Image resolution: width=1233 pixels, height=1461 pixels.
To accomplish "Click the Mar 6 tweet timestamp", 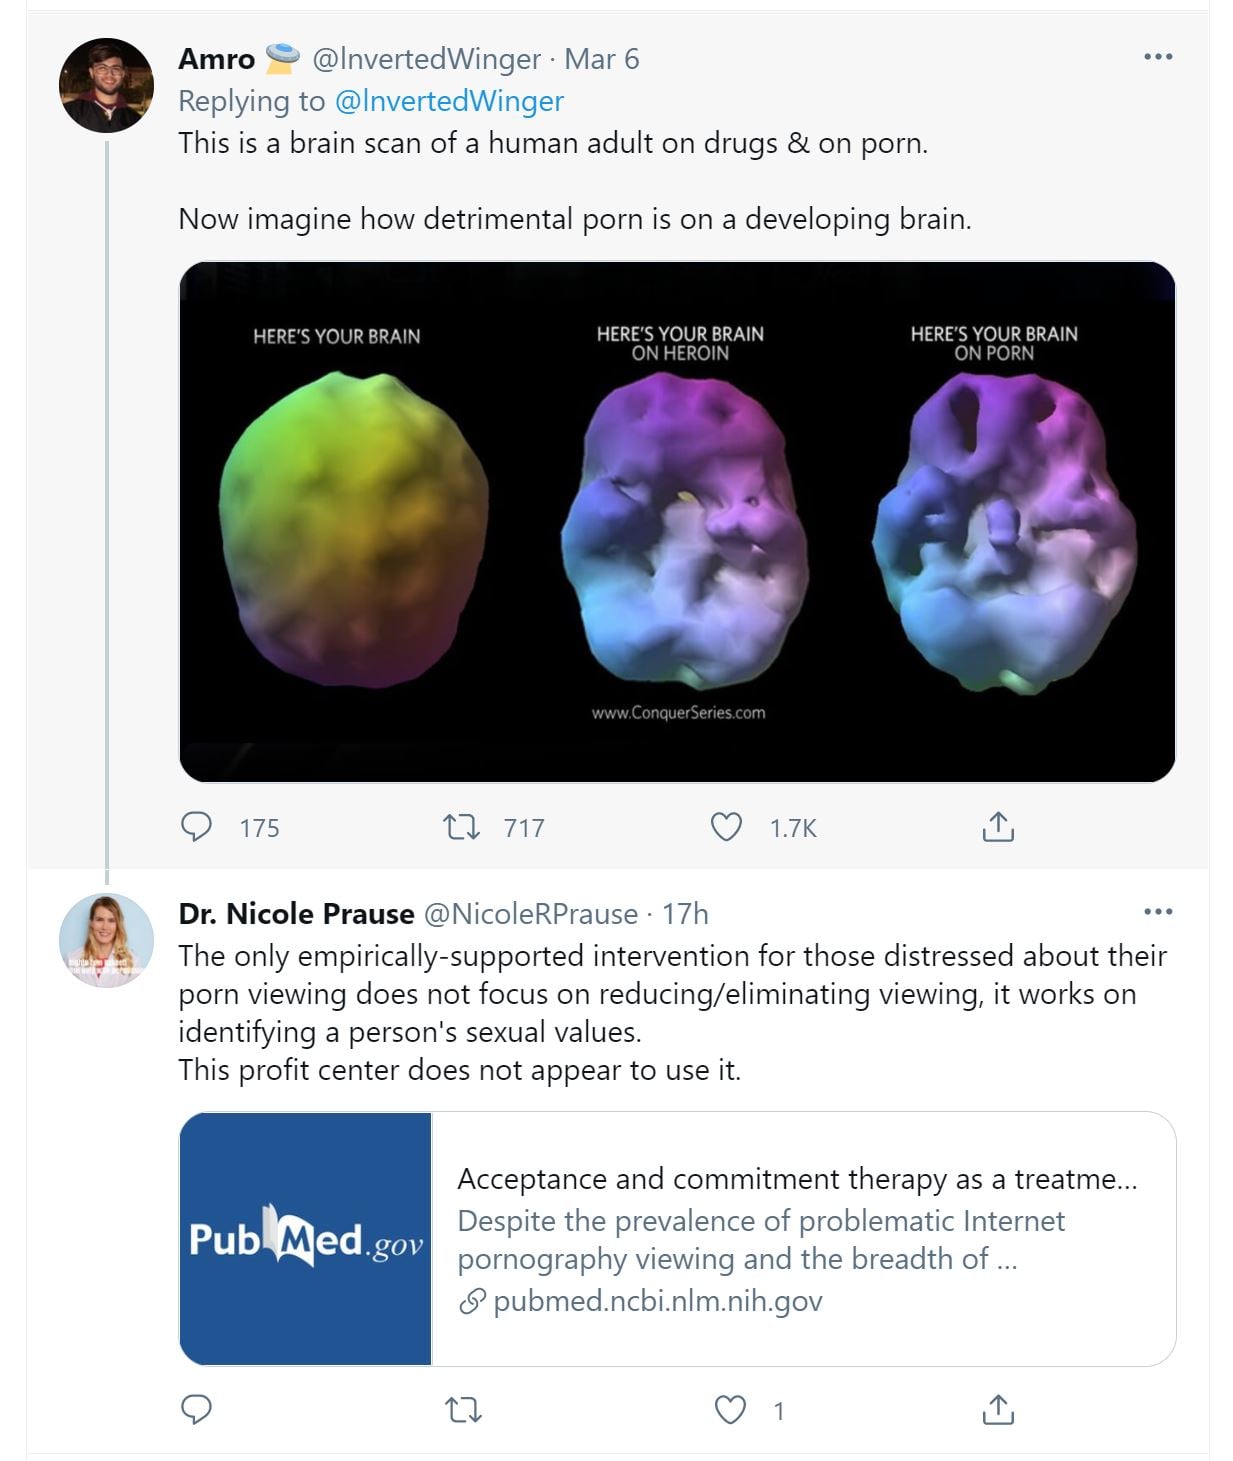I will [601, 59].
